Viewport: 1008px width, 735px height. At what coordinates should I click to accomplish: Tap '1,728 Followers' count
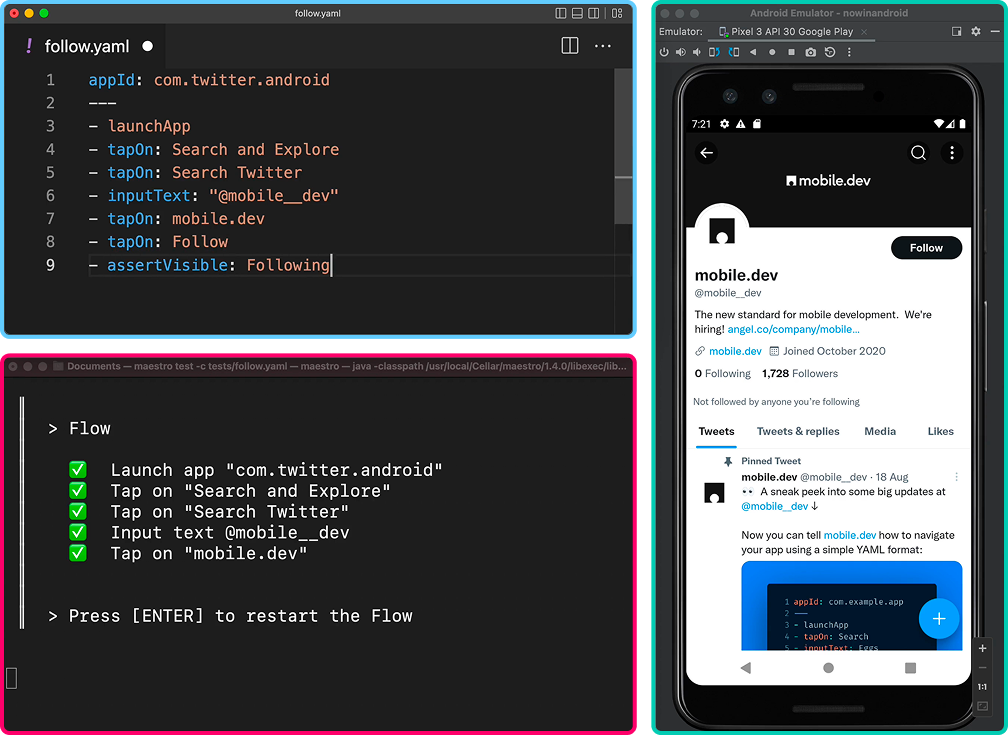click(800, 374)
